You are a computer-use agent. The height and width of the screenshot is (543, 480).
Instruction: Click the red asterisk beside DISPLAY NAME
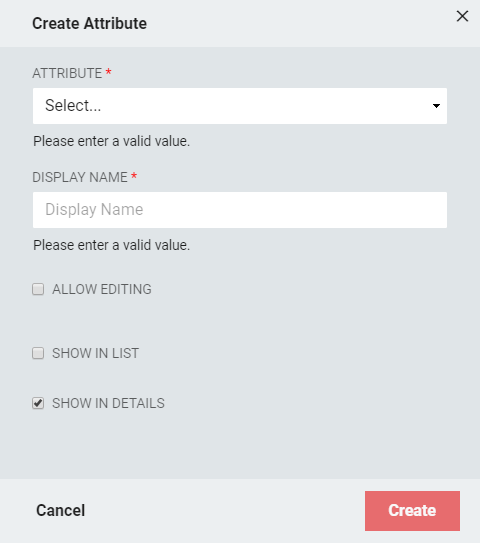(x=134, y=176)
